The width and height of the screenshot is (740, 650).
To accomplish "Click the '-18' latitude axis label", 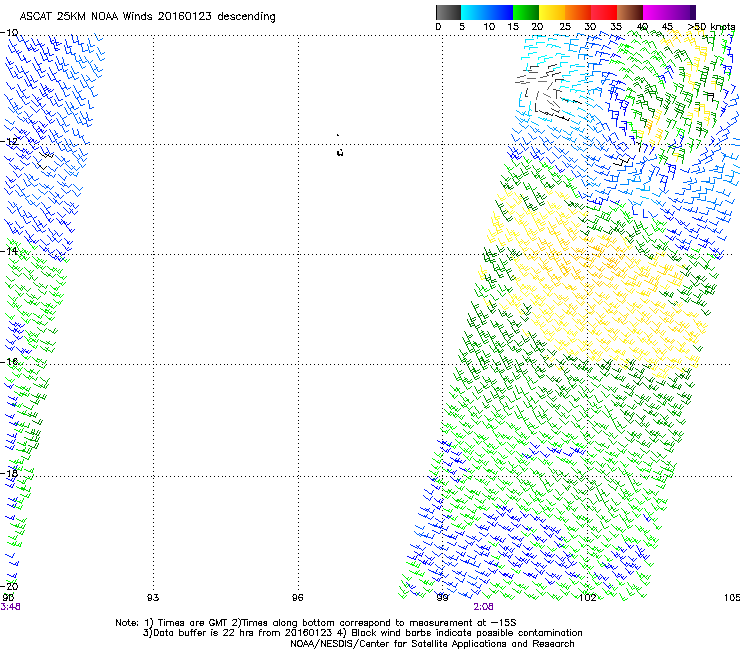I will pyautogui.click(x=9, y=473).
